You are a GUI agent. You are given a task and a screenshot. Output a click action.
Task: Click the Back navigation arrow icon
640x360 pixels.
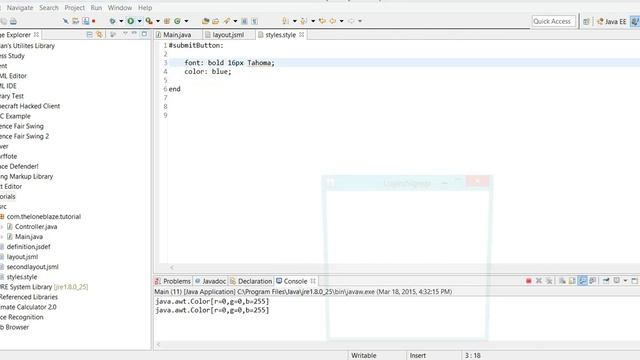[333, 21]
